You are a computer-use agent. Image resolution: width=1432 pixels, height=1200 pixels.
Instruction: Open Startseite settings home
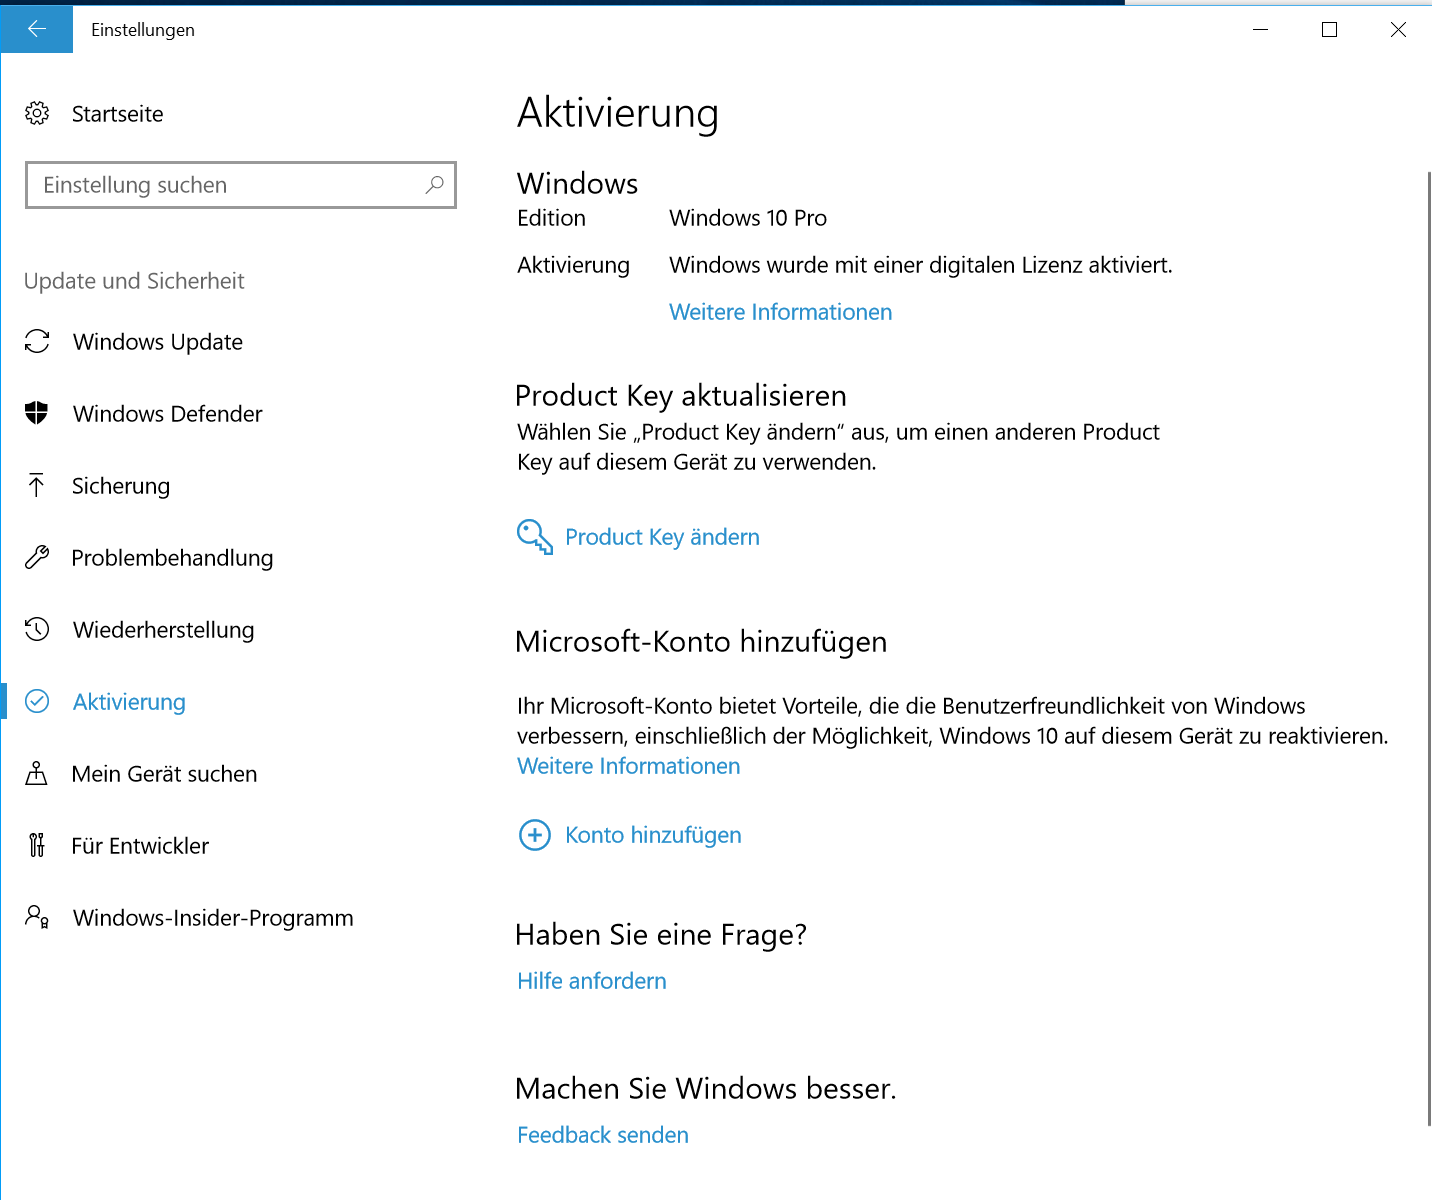point(118,114)
